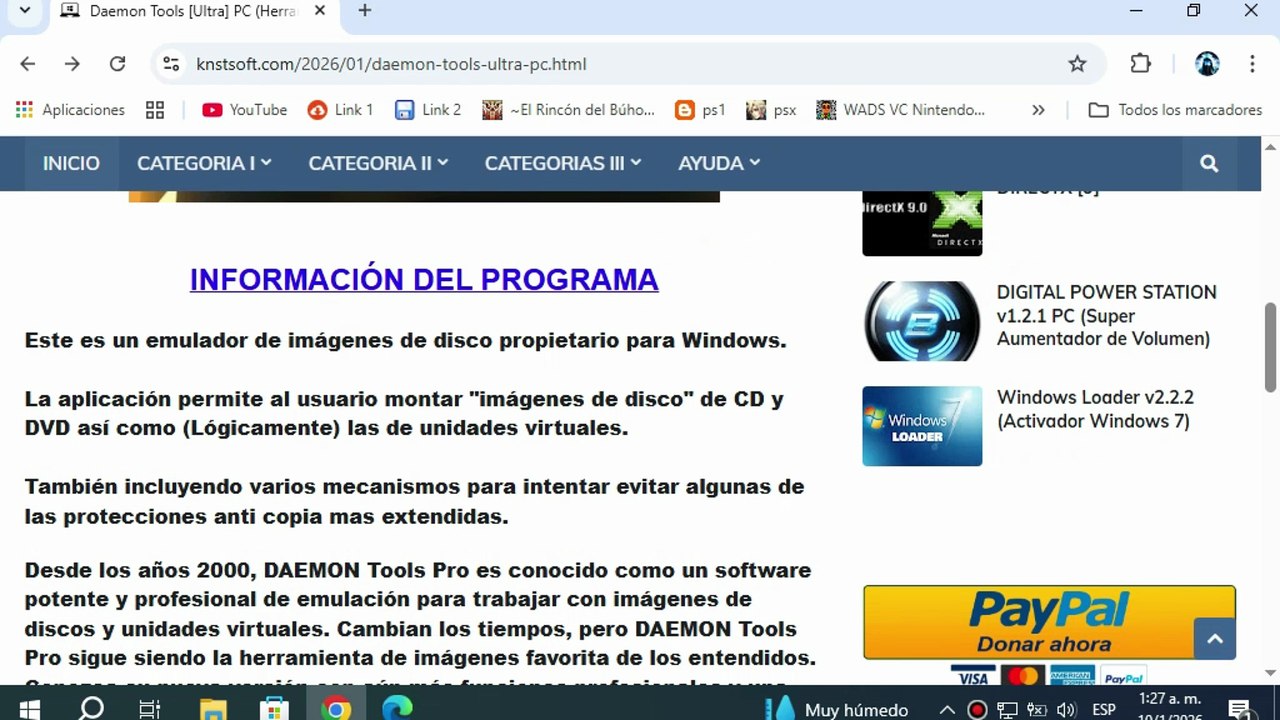
Task: View site information icon in address bar
Action: tap(171, 64)
